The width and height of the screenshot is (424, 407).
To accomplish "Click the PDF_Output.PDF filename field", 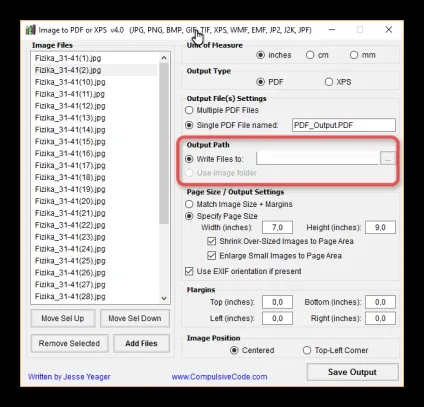I will (x=344, y=125).
